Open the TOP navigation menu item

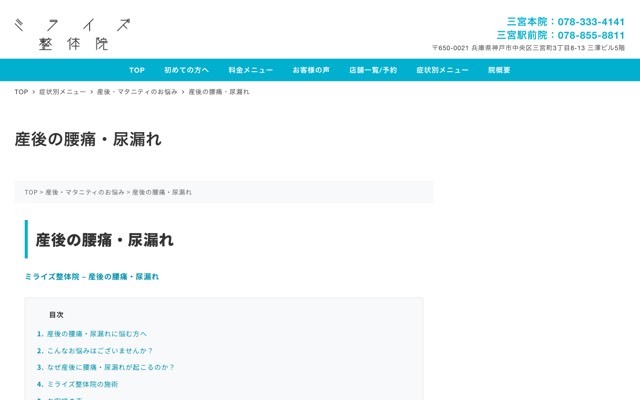(x=137, y=70)
